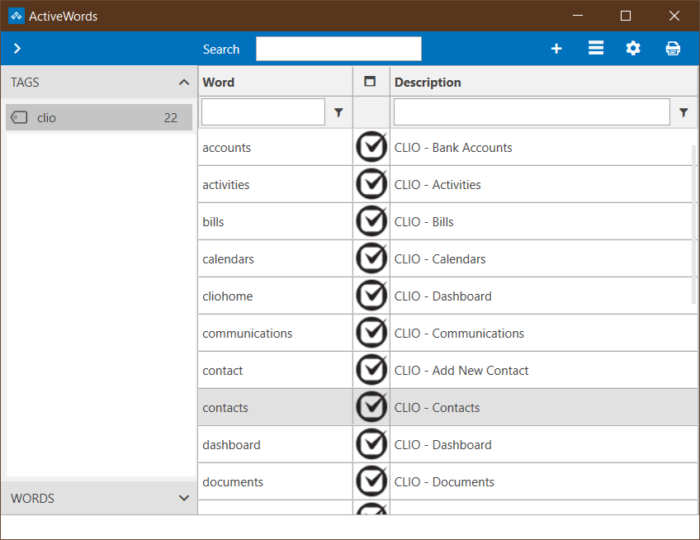The height and width of the screenshot is (540, 700).
Task: Select the word 'contact'
Action: (x=222, y=370)
